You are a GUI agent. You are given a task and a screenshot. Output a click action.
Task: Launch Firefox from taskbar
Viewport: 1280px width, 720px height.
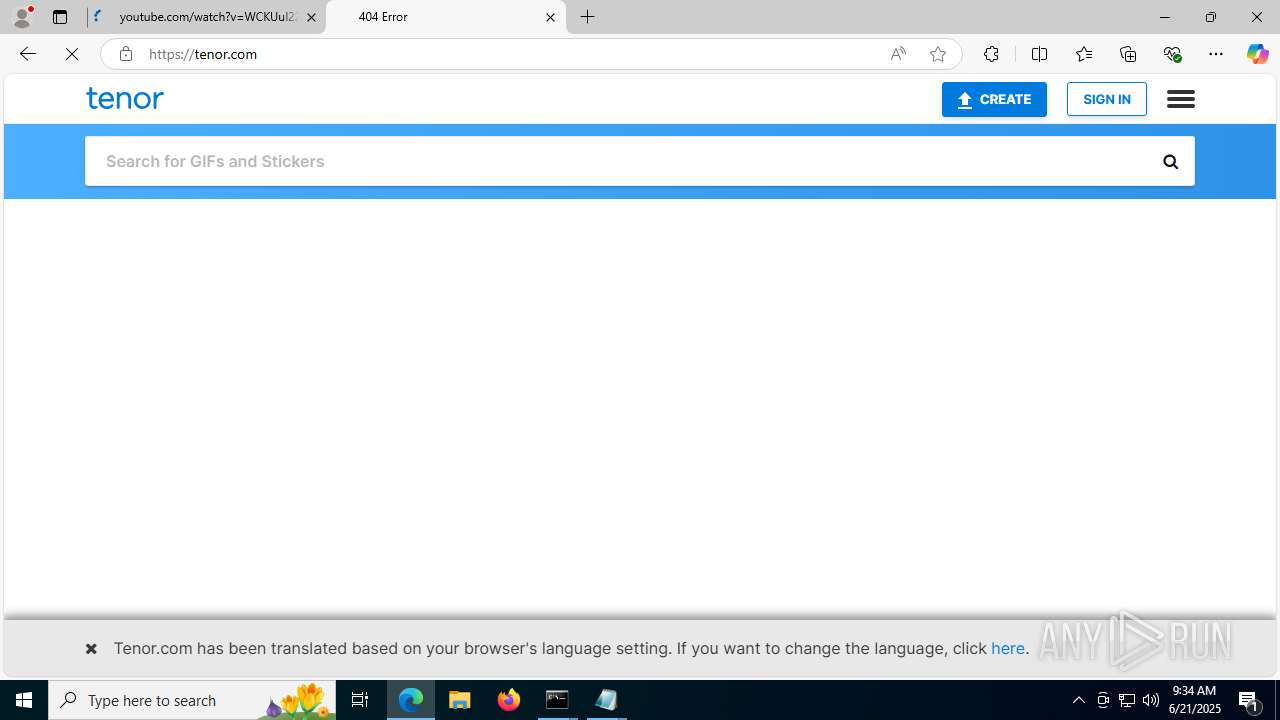click(509, 700)
